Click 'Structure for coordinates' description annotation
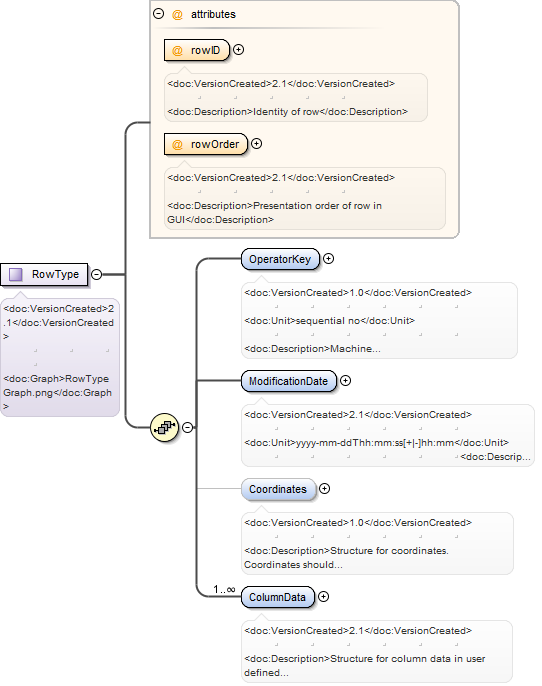 point(346,557)
